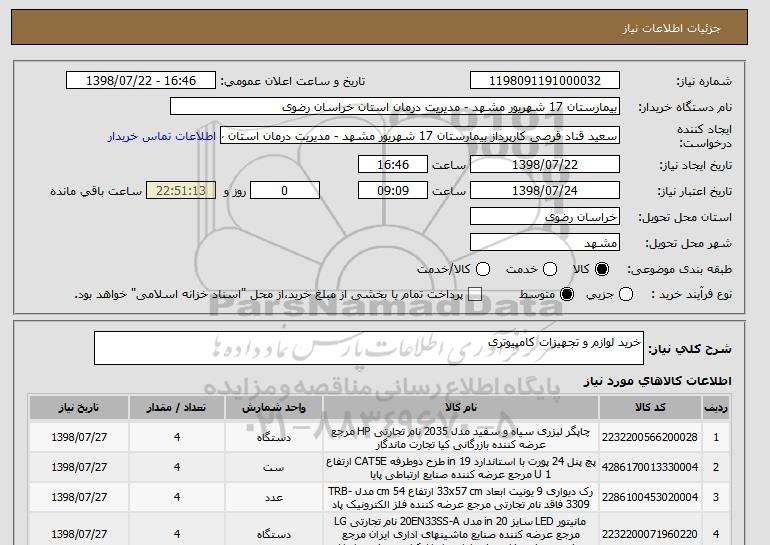Choose the جزیی purchase process option
Viewport: 770px width, 545px height.
[626, 295]
